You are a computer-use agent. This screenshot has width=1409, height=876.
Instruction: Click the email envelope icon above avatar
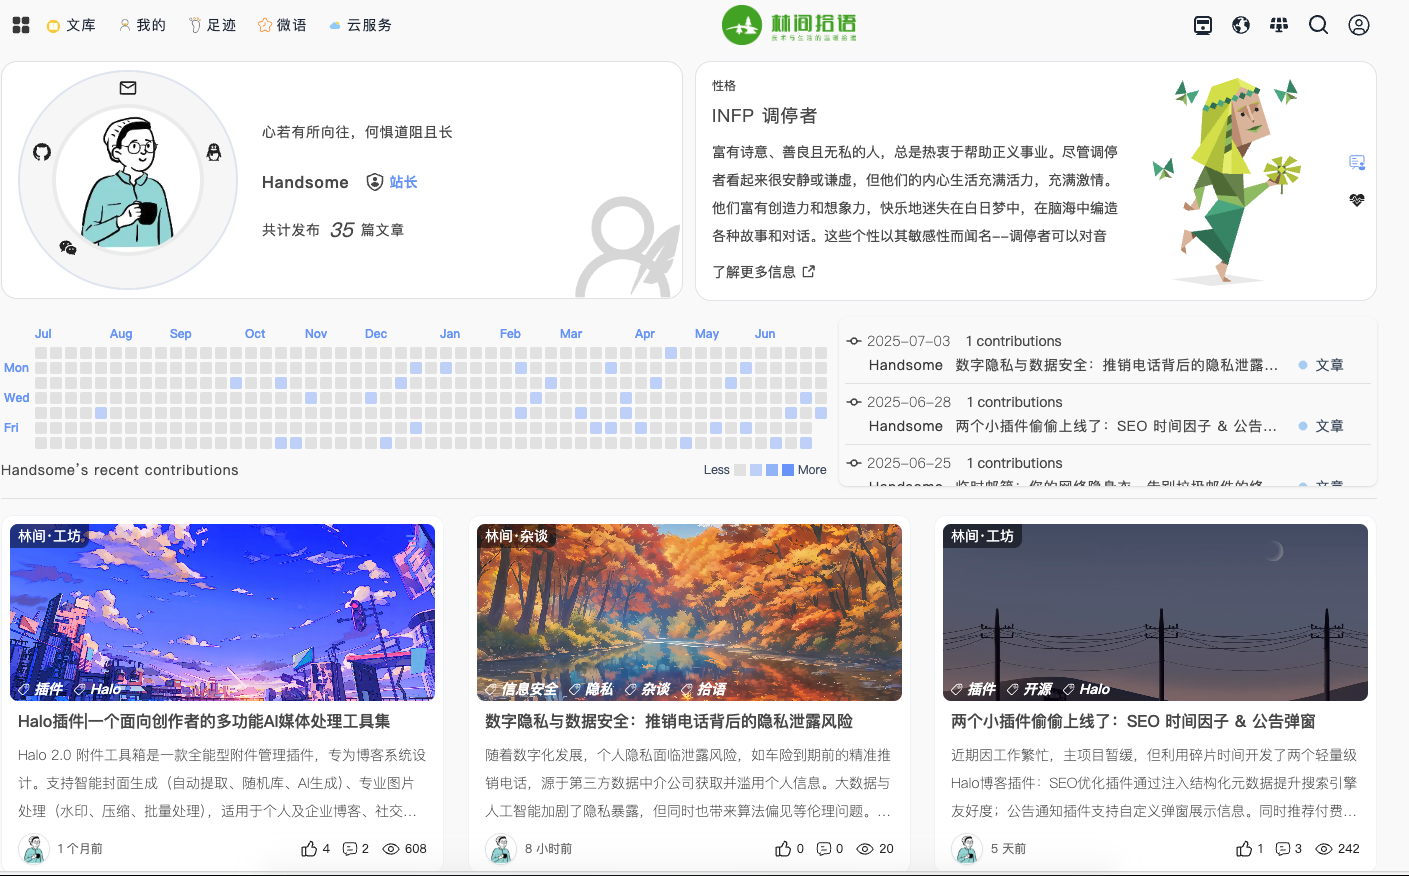coord(128,88)
